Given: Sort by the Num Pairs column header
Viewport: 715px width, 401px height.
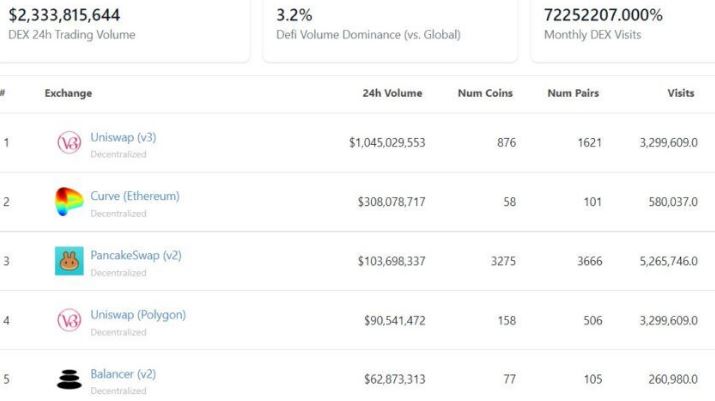Looking at the screenshot, I should (573, 93).
